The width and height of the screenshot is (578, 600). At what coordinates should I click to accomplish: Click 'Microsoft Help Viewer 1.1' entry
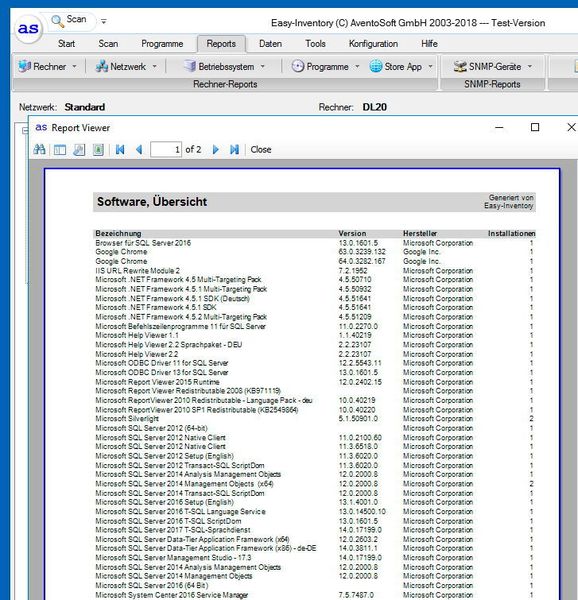point(137,335)
